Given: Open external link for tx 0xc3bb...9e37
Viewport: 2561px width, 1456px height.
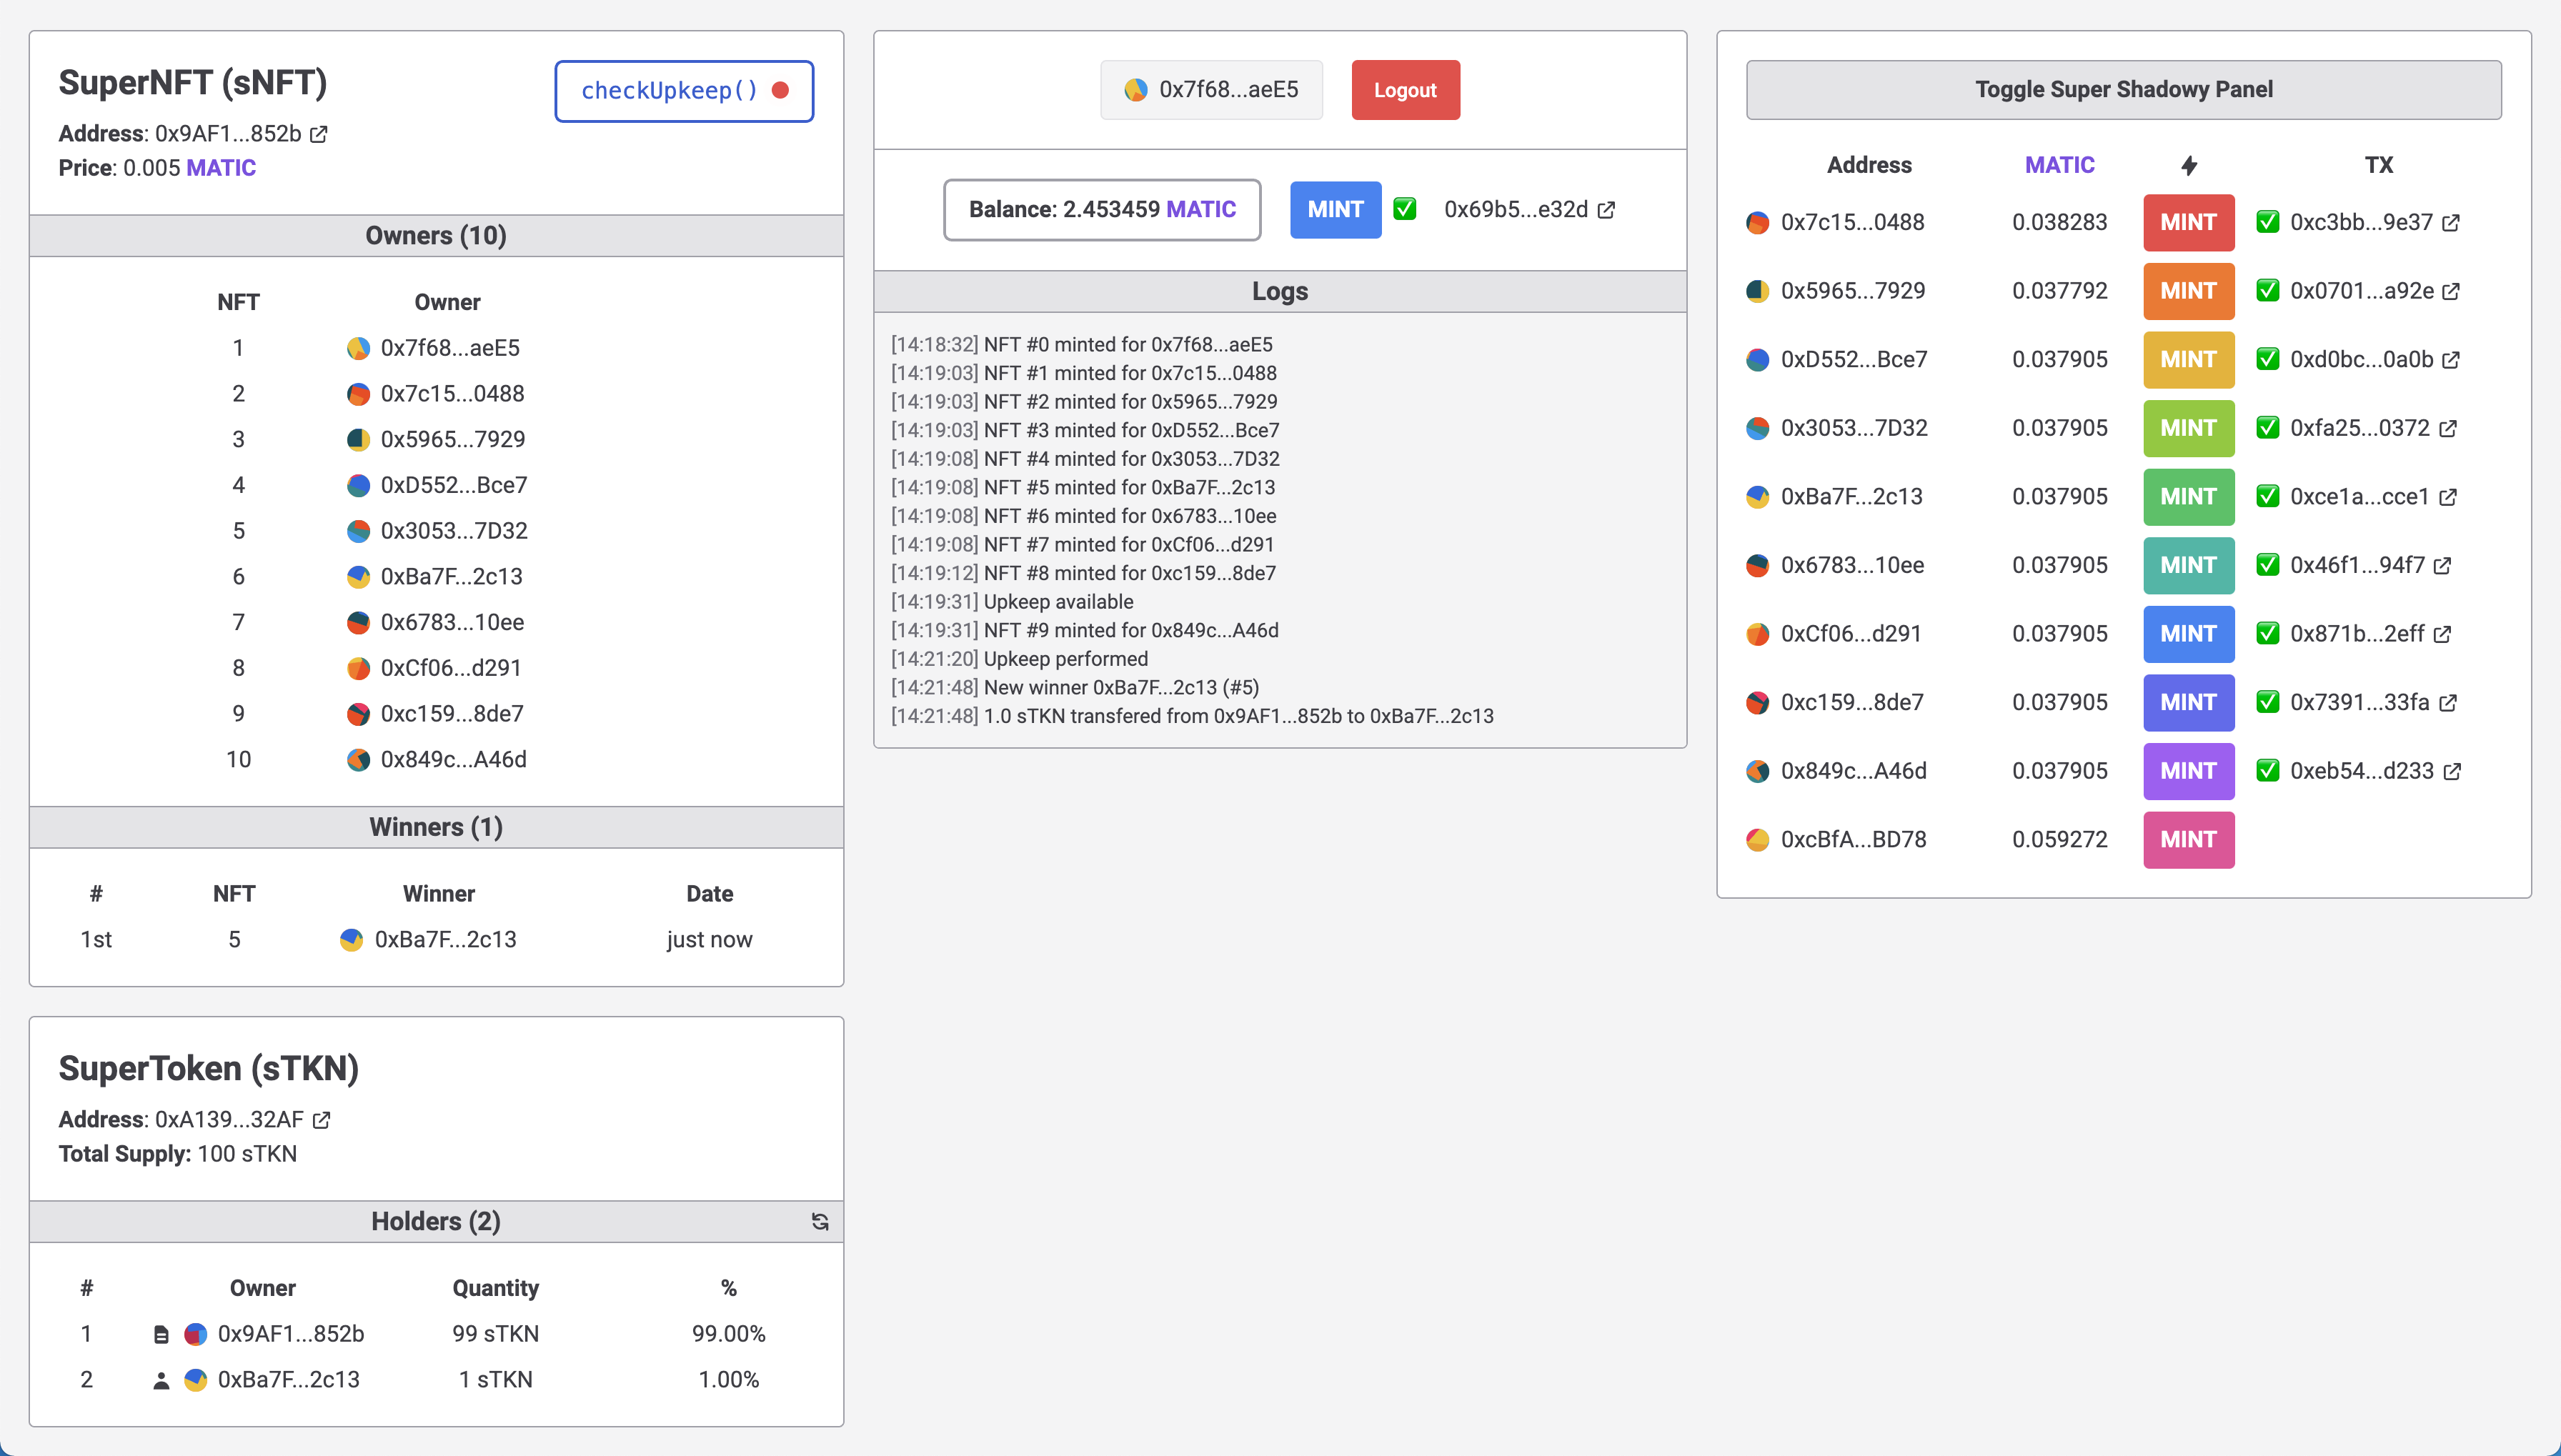Looking at the screenshot, I should point(2451,223).
